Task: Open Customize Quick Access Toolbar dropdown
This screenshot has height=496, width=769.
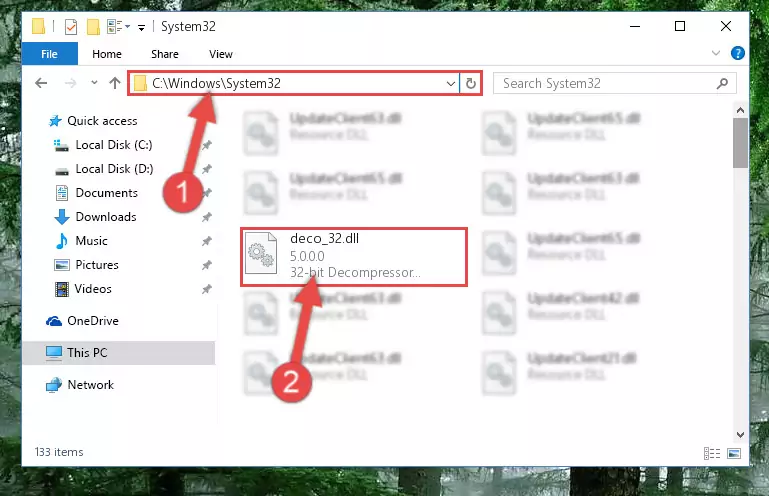Action: [141, 27]
